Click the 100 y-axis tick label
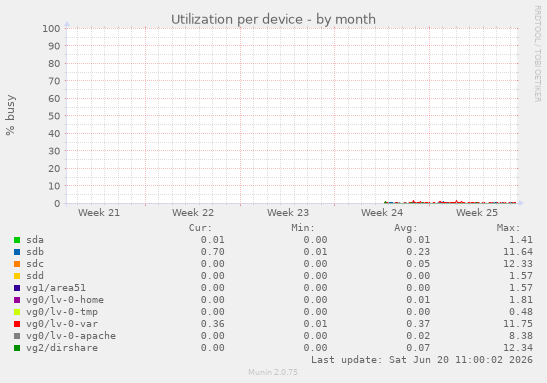Image resolution: width=547 pixels, height=383 pixels. pos(51,29)
